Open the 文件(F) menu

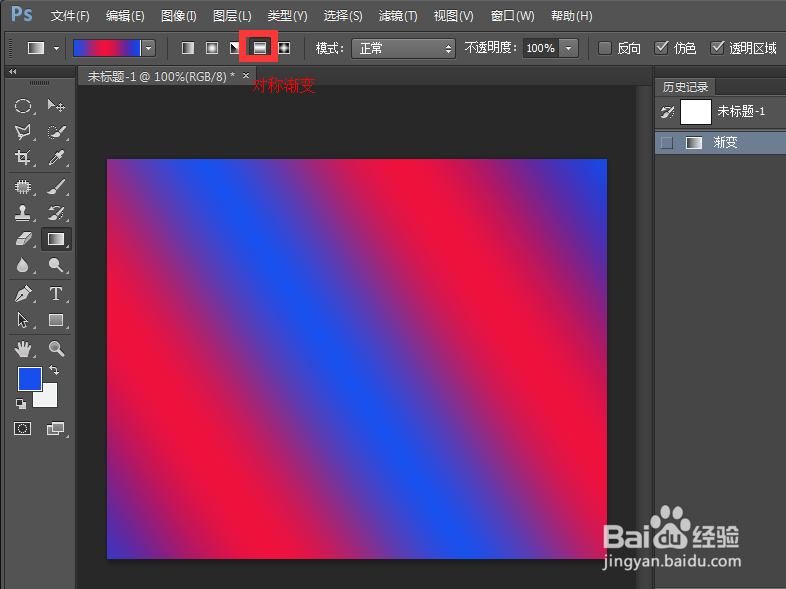click(70, 16)
